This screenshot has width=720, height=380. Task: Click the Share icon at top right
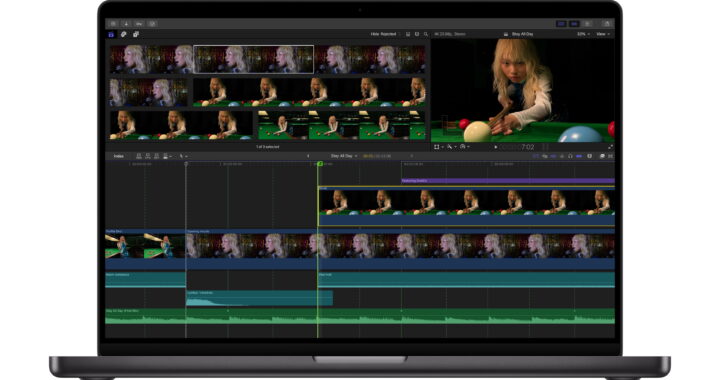coord(607,24)
